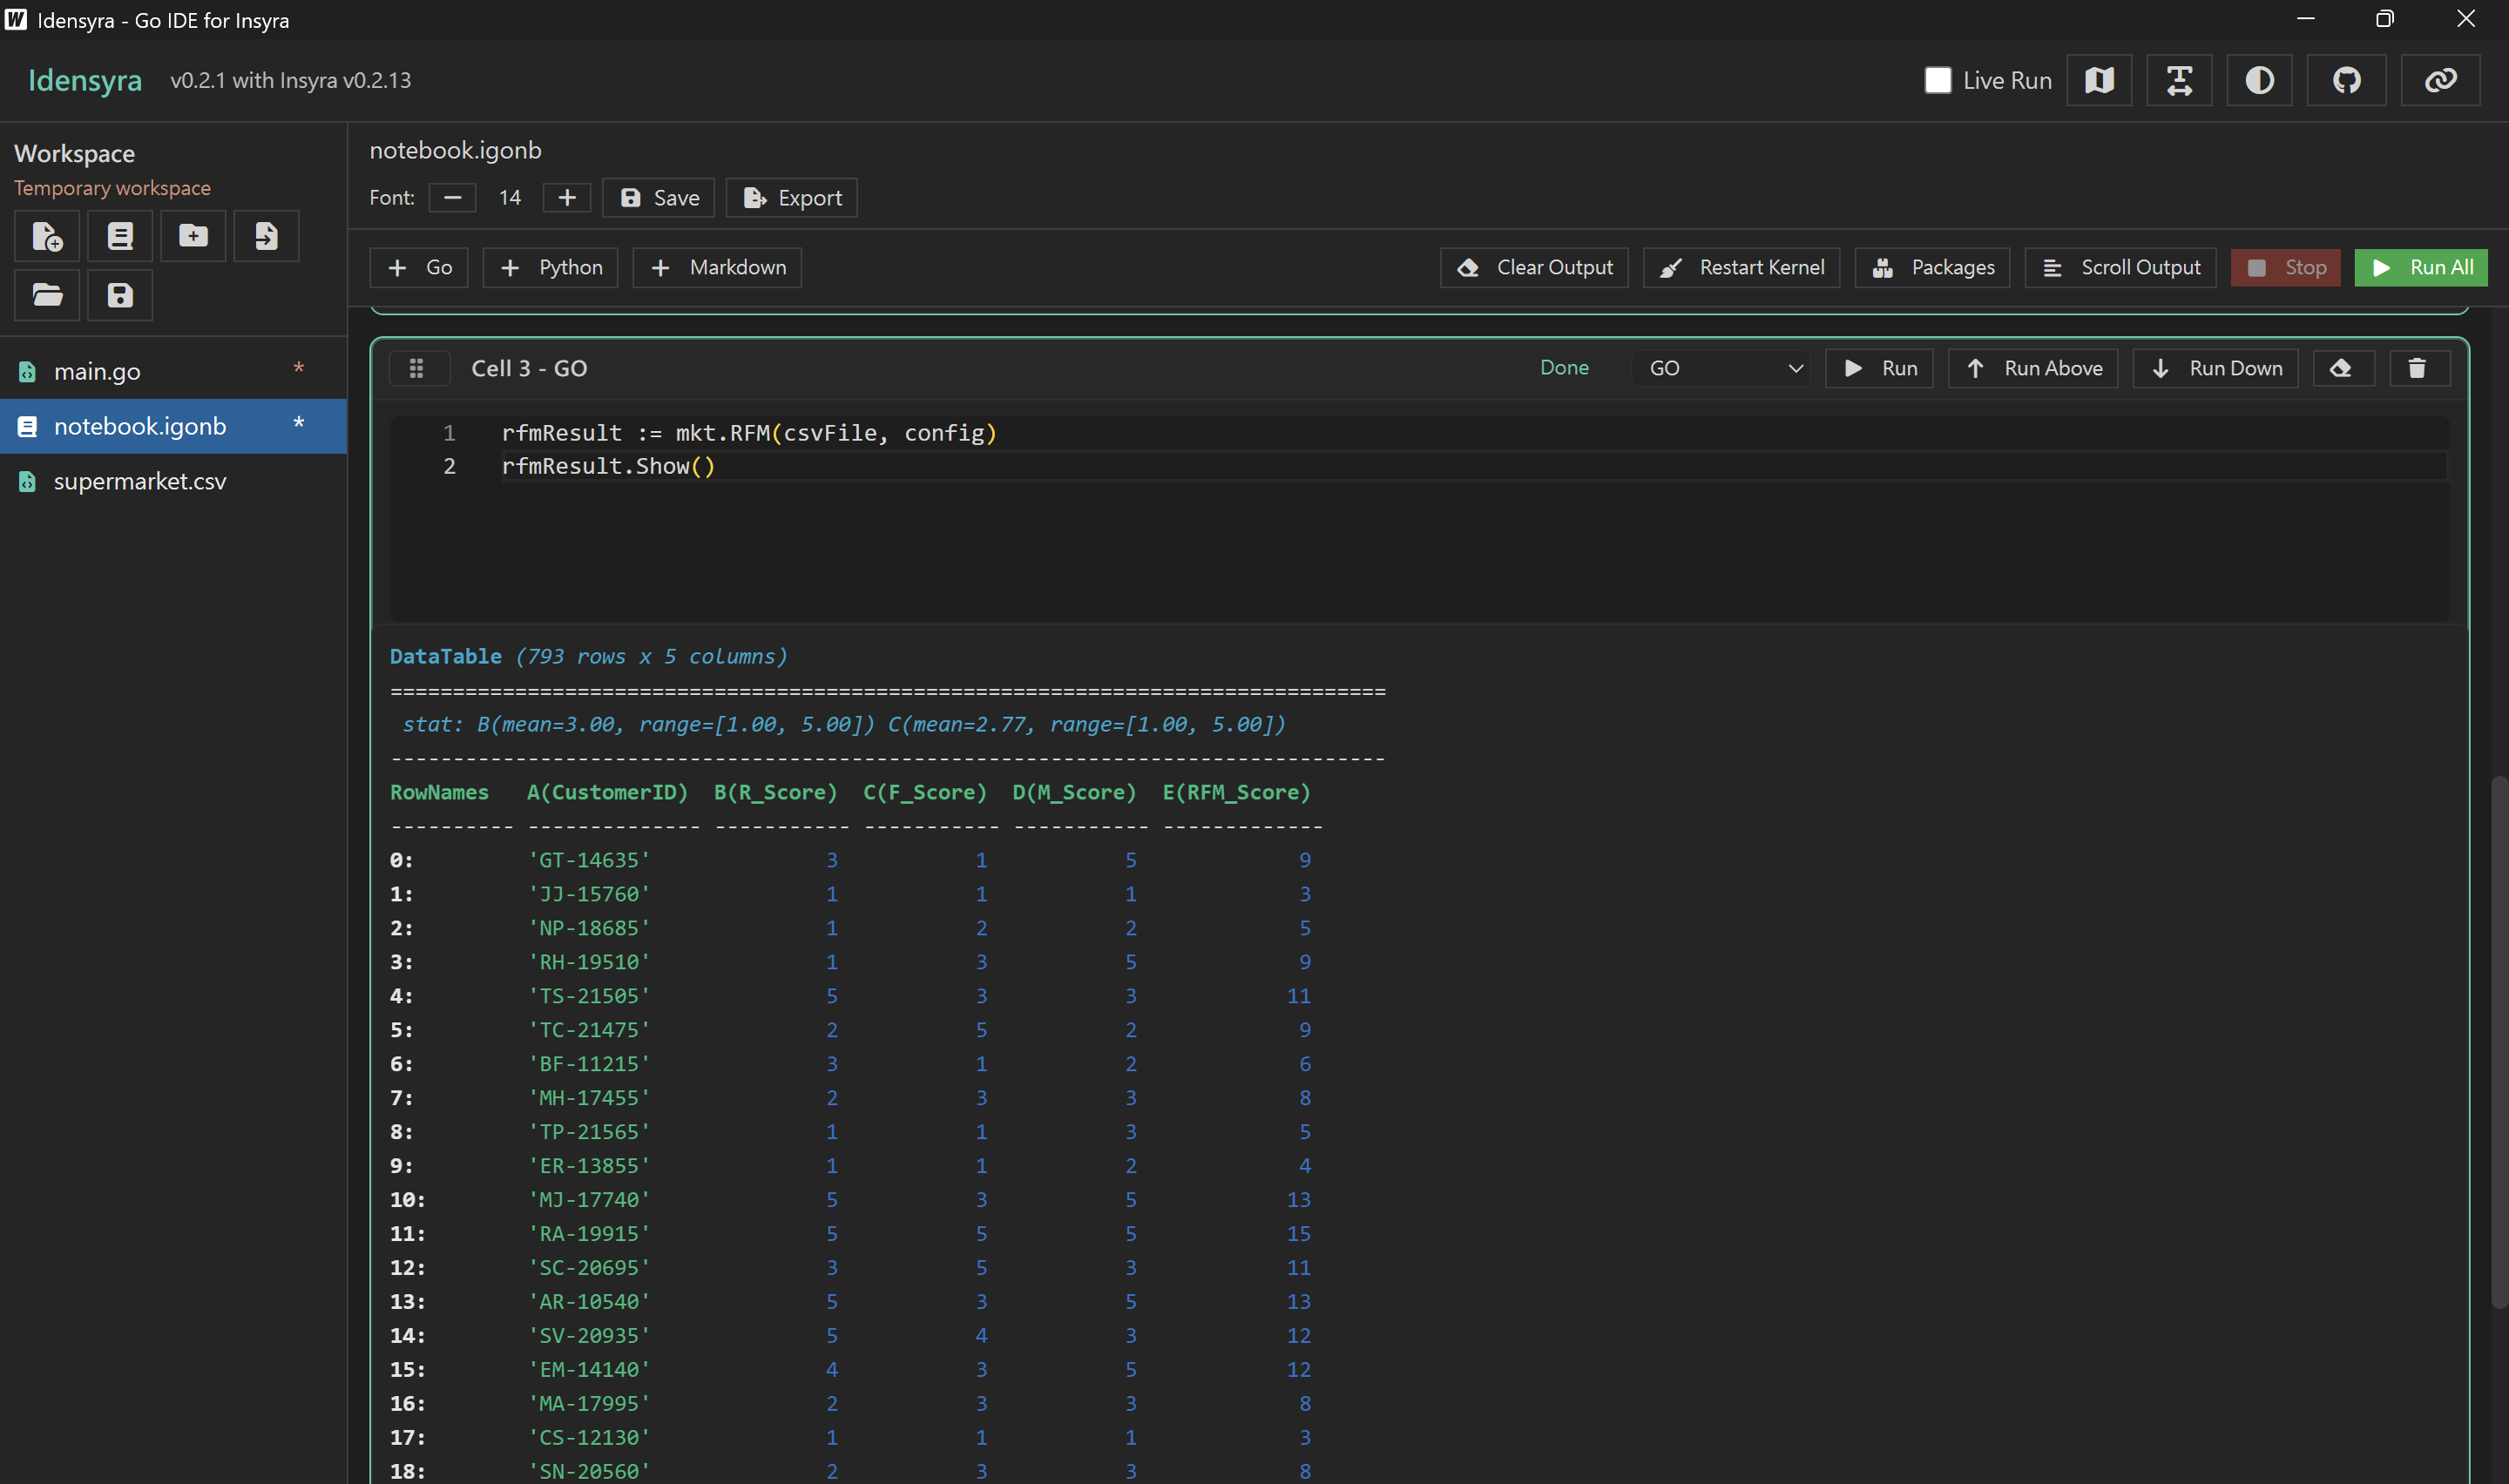Click the new notebook icon in Workspace

point(120,236)
